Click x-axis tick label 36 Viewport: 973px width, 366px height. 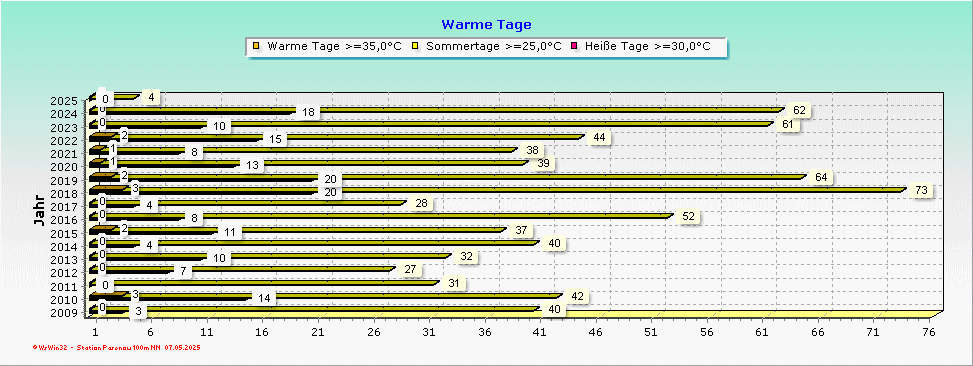tap(485, 333)
